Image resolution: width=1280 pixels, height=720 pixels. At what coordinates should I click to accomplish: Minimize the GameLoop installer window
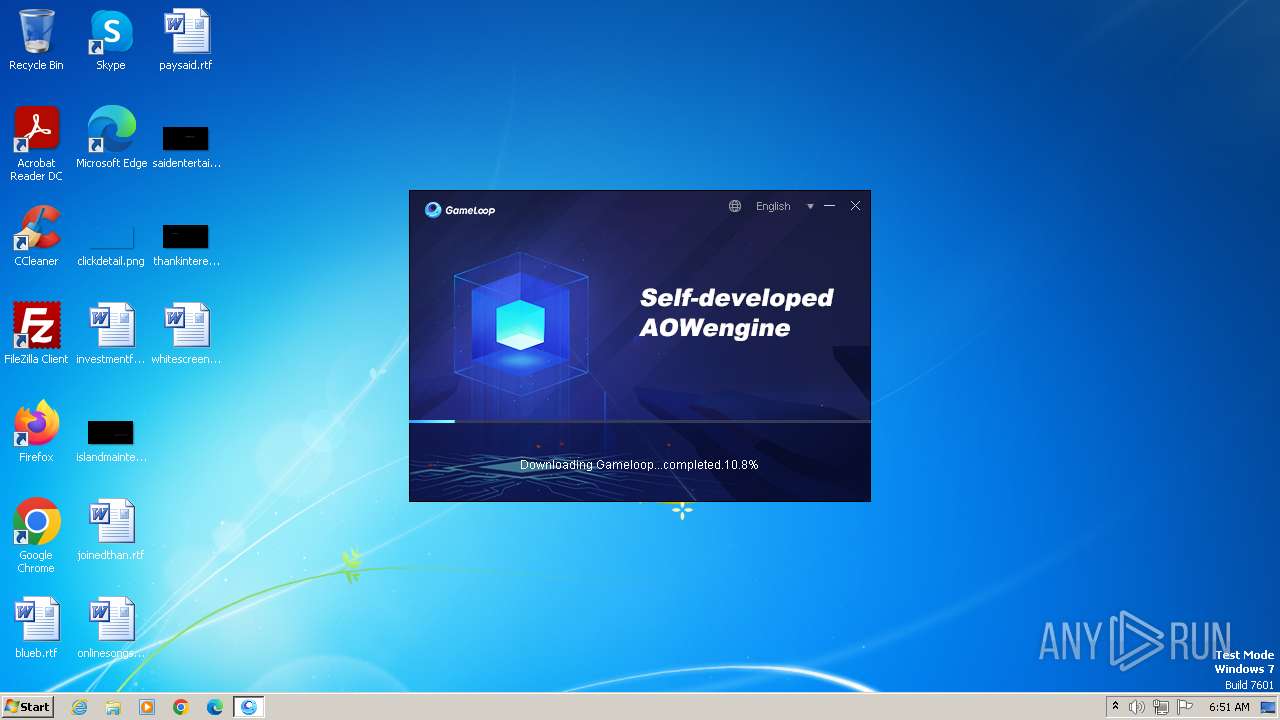829,206
